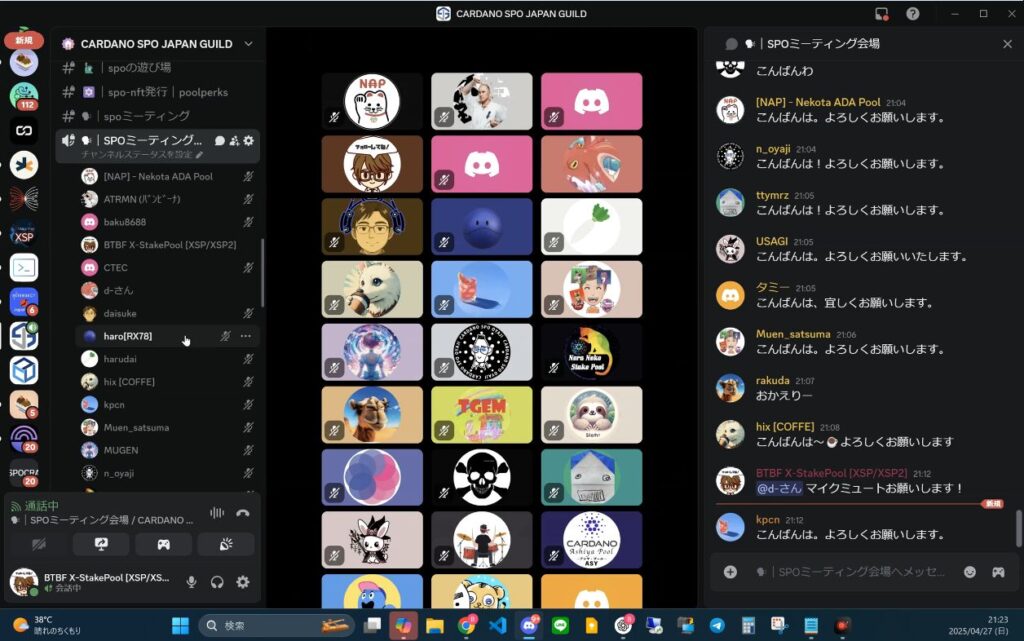Image resolution: width=1024 pixels, height=641 pixels.
Task: Open emoji picker in chat input
Action: click(970, 572)
